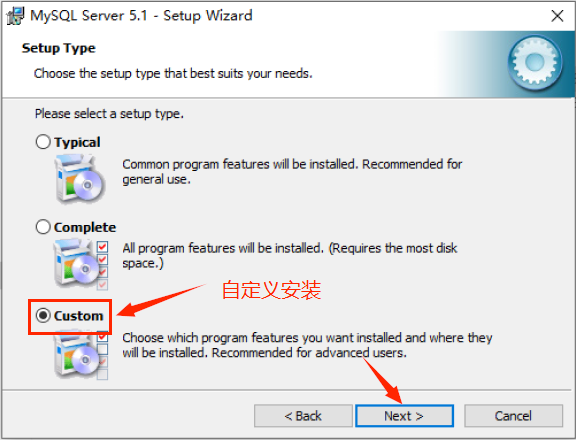Click the Complete option label text
Image resolution: width=576 pixels, height=440 pixels.
85,227
